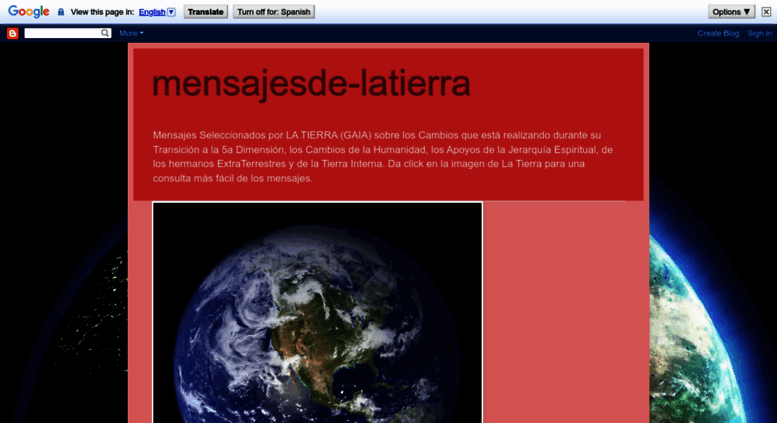The height and width of the screenshot is (423, 777).
Task: Open the Options dropdown button
Action: tap(731, 12)
